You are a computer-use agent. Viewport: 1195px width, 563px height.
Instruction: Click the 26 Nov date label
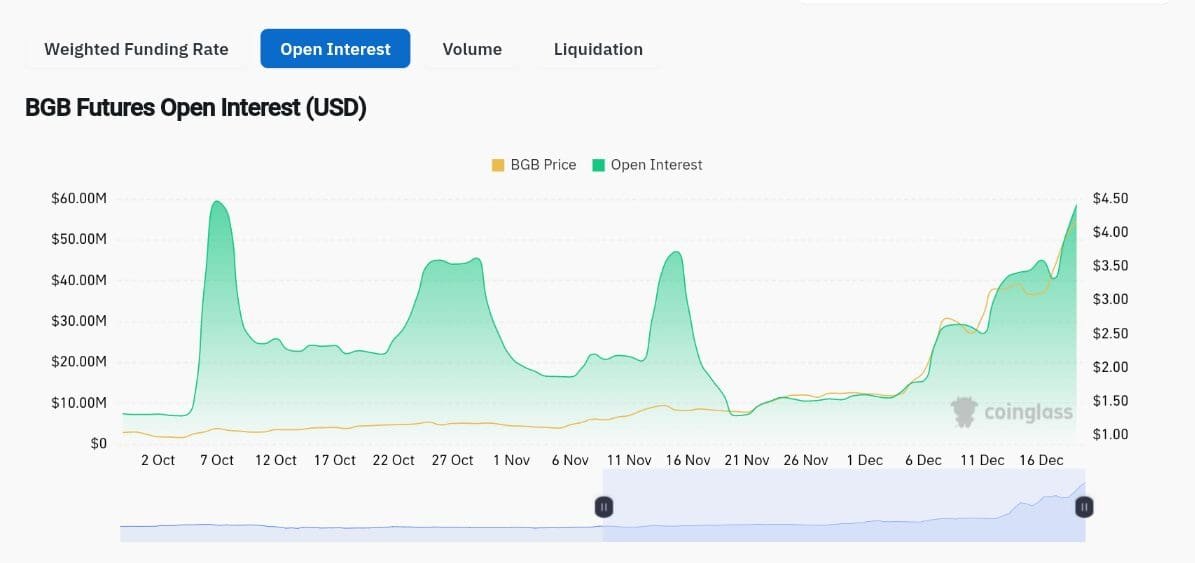(806, 460)
